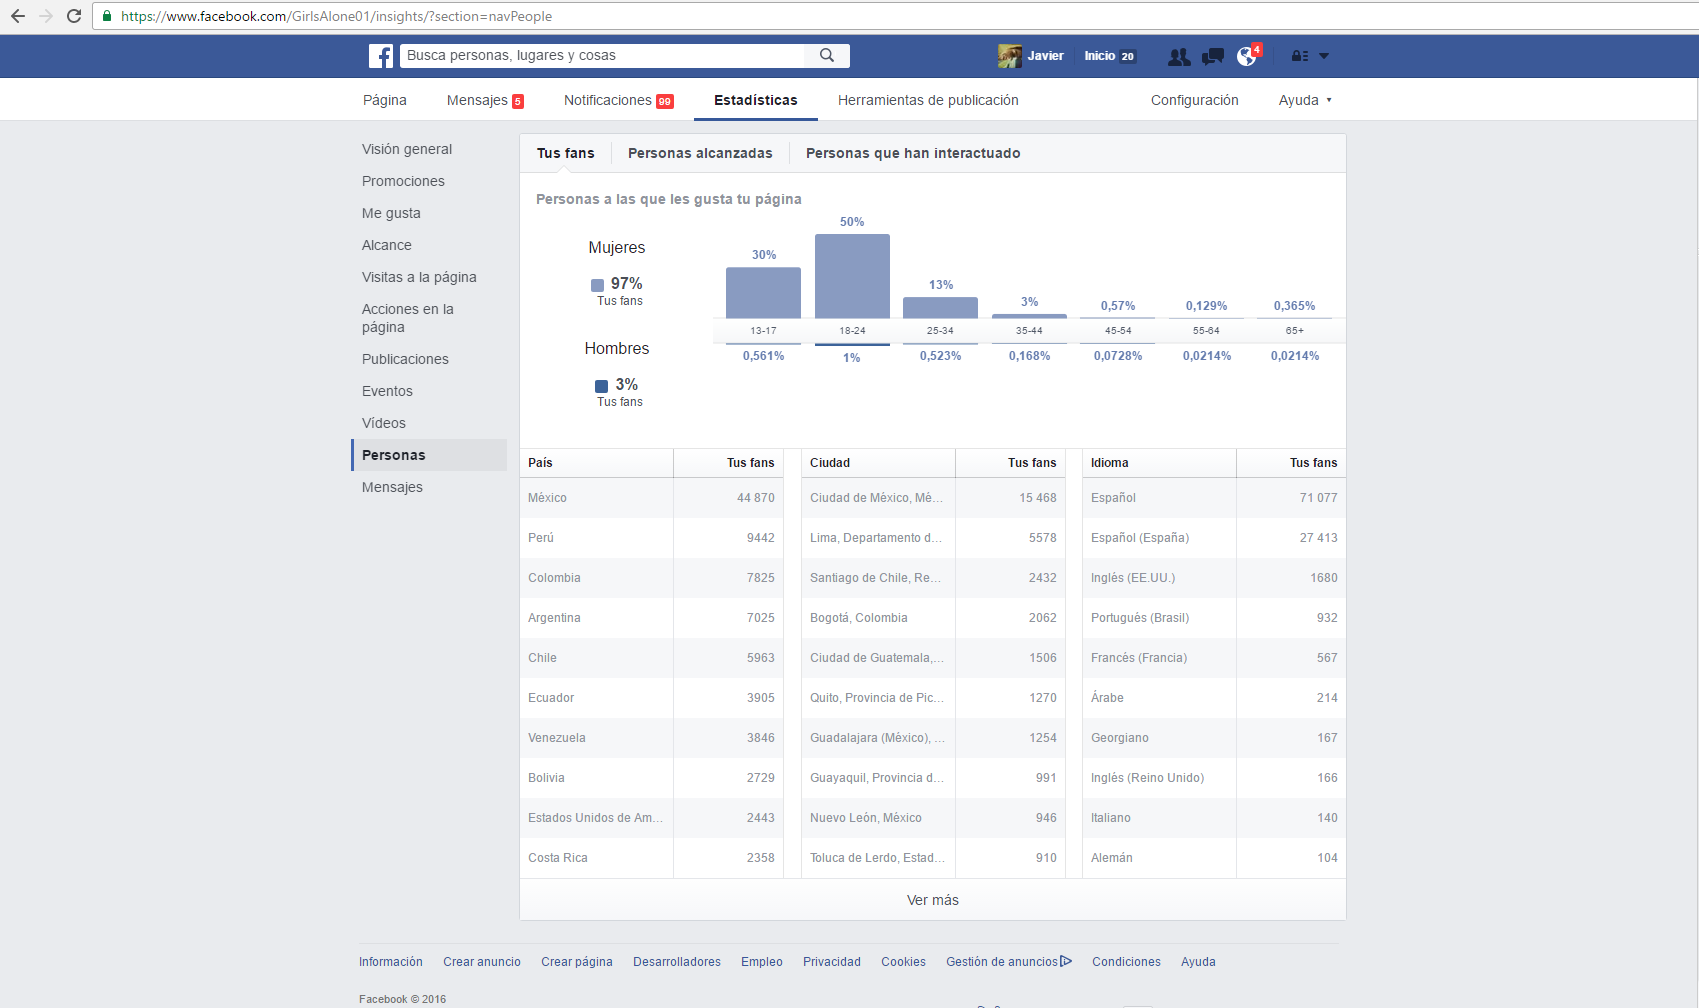
Task: Select Publicaciones in sidebar
Action: [405, 359]
